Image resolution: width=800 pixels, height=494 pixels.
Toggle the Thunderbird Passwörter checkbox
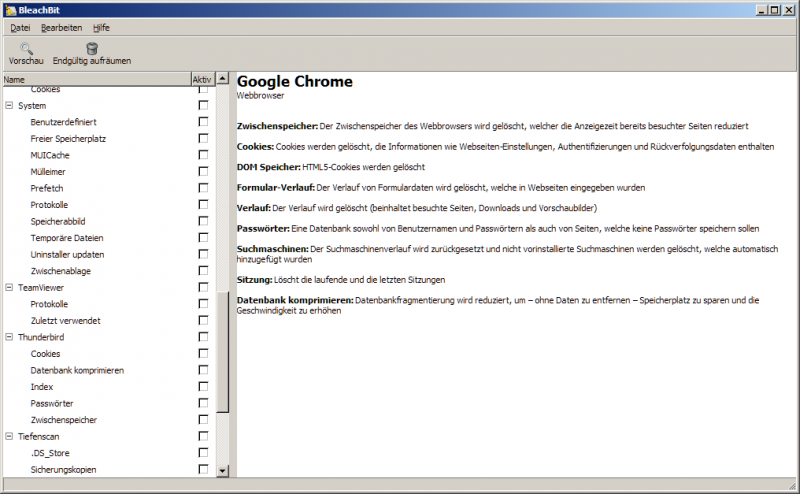click(x=203, y=403)
